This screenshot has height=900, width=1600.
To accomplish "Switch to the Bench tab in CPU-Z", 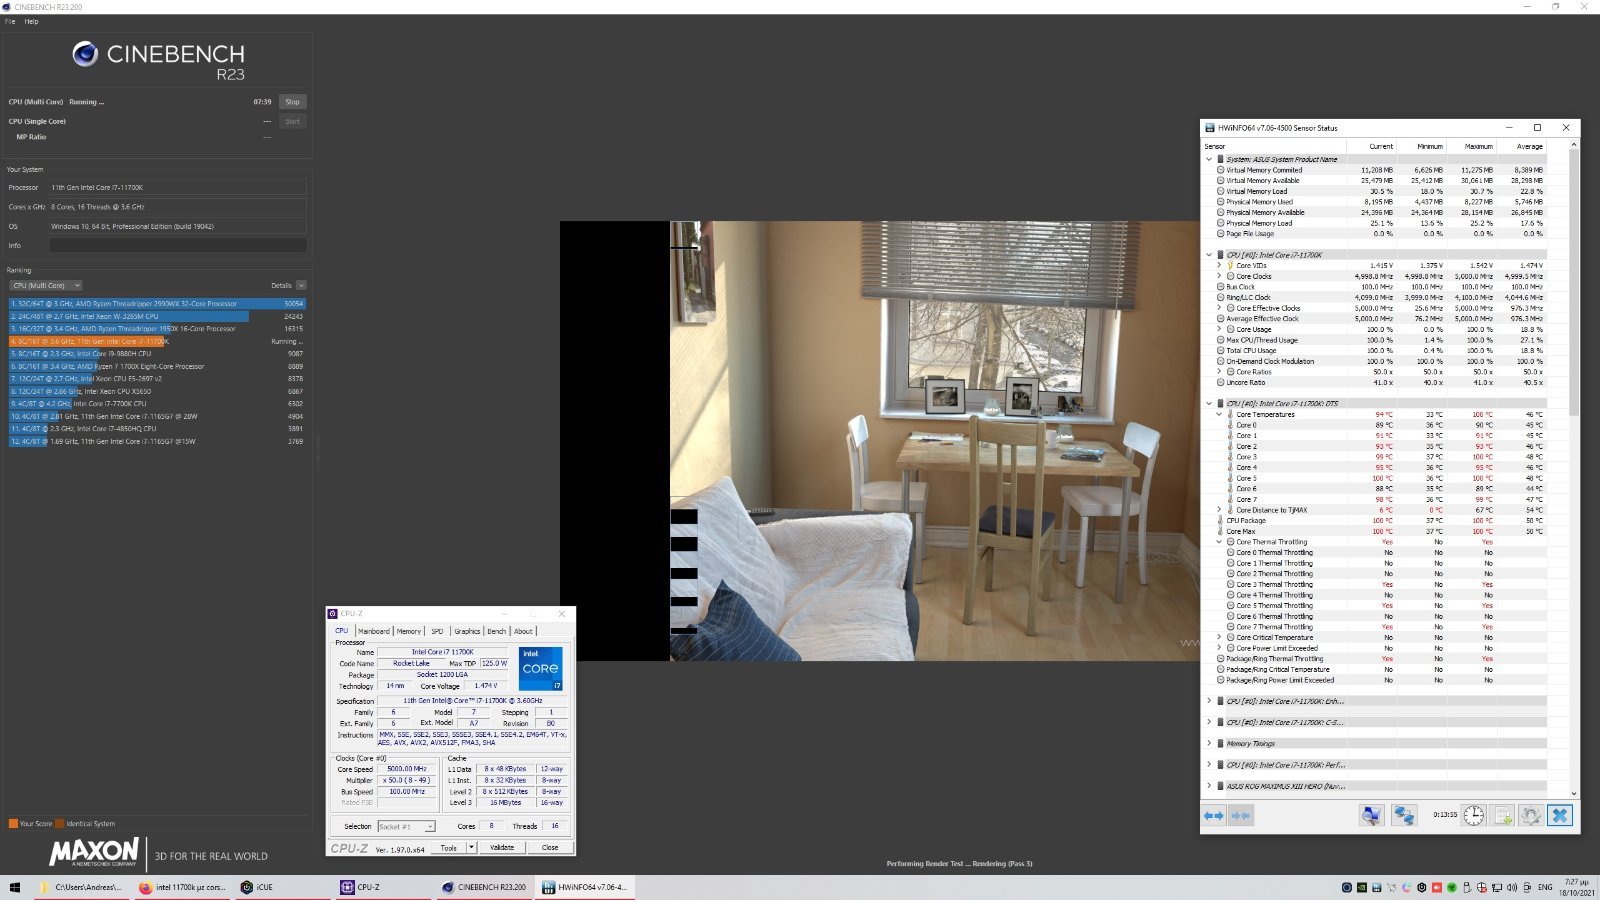I will (497, 631).
